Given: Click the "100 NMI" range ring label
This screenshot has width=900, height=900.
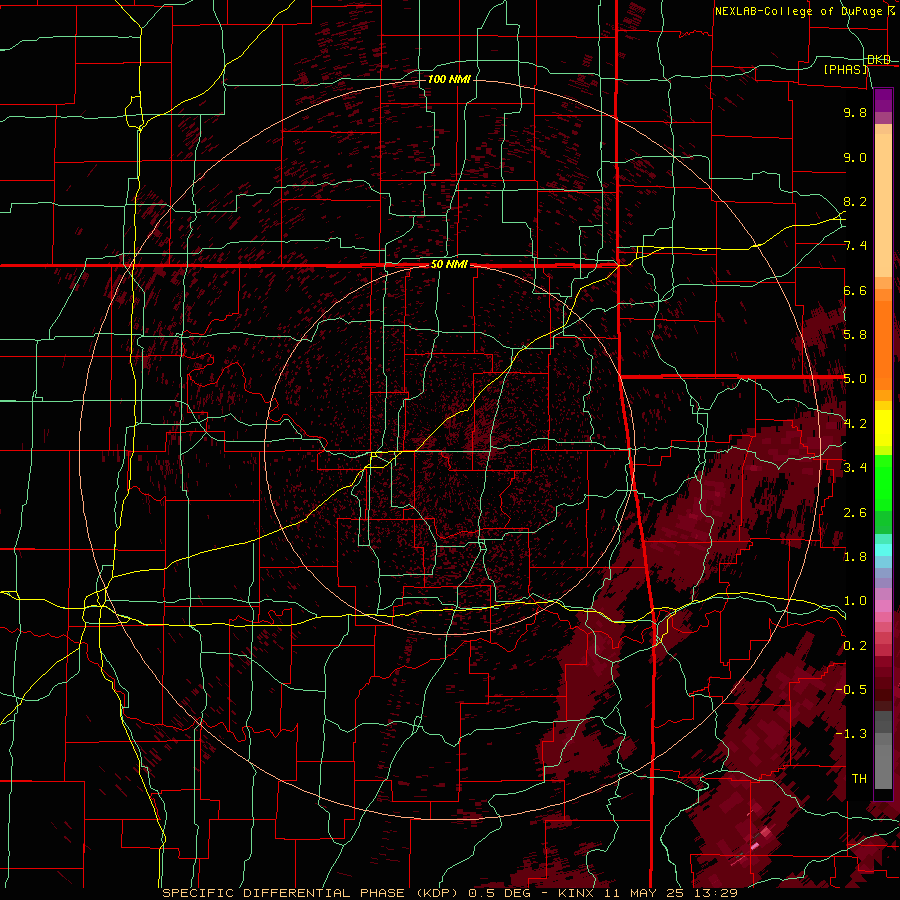Looking at the screenshot, I should 449,79.
